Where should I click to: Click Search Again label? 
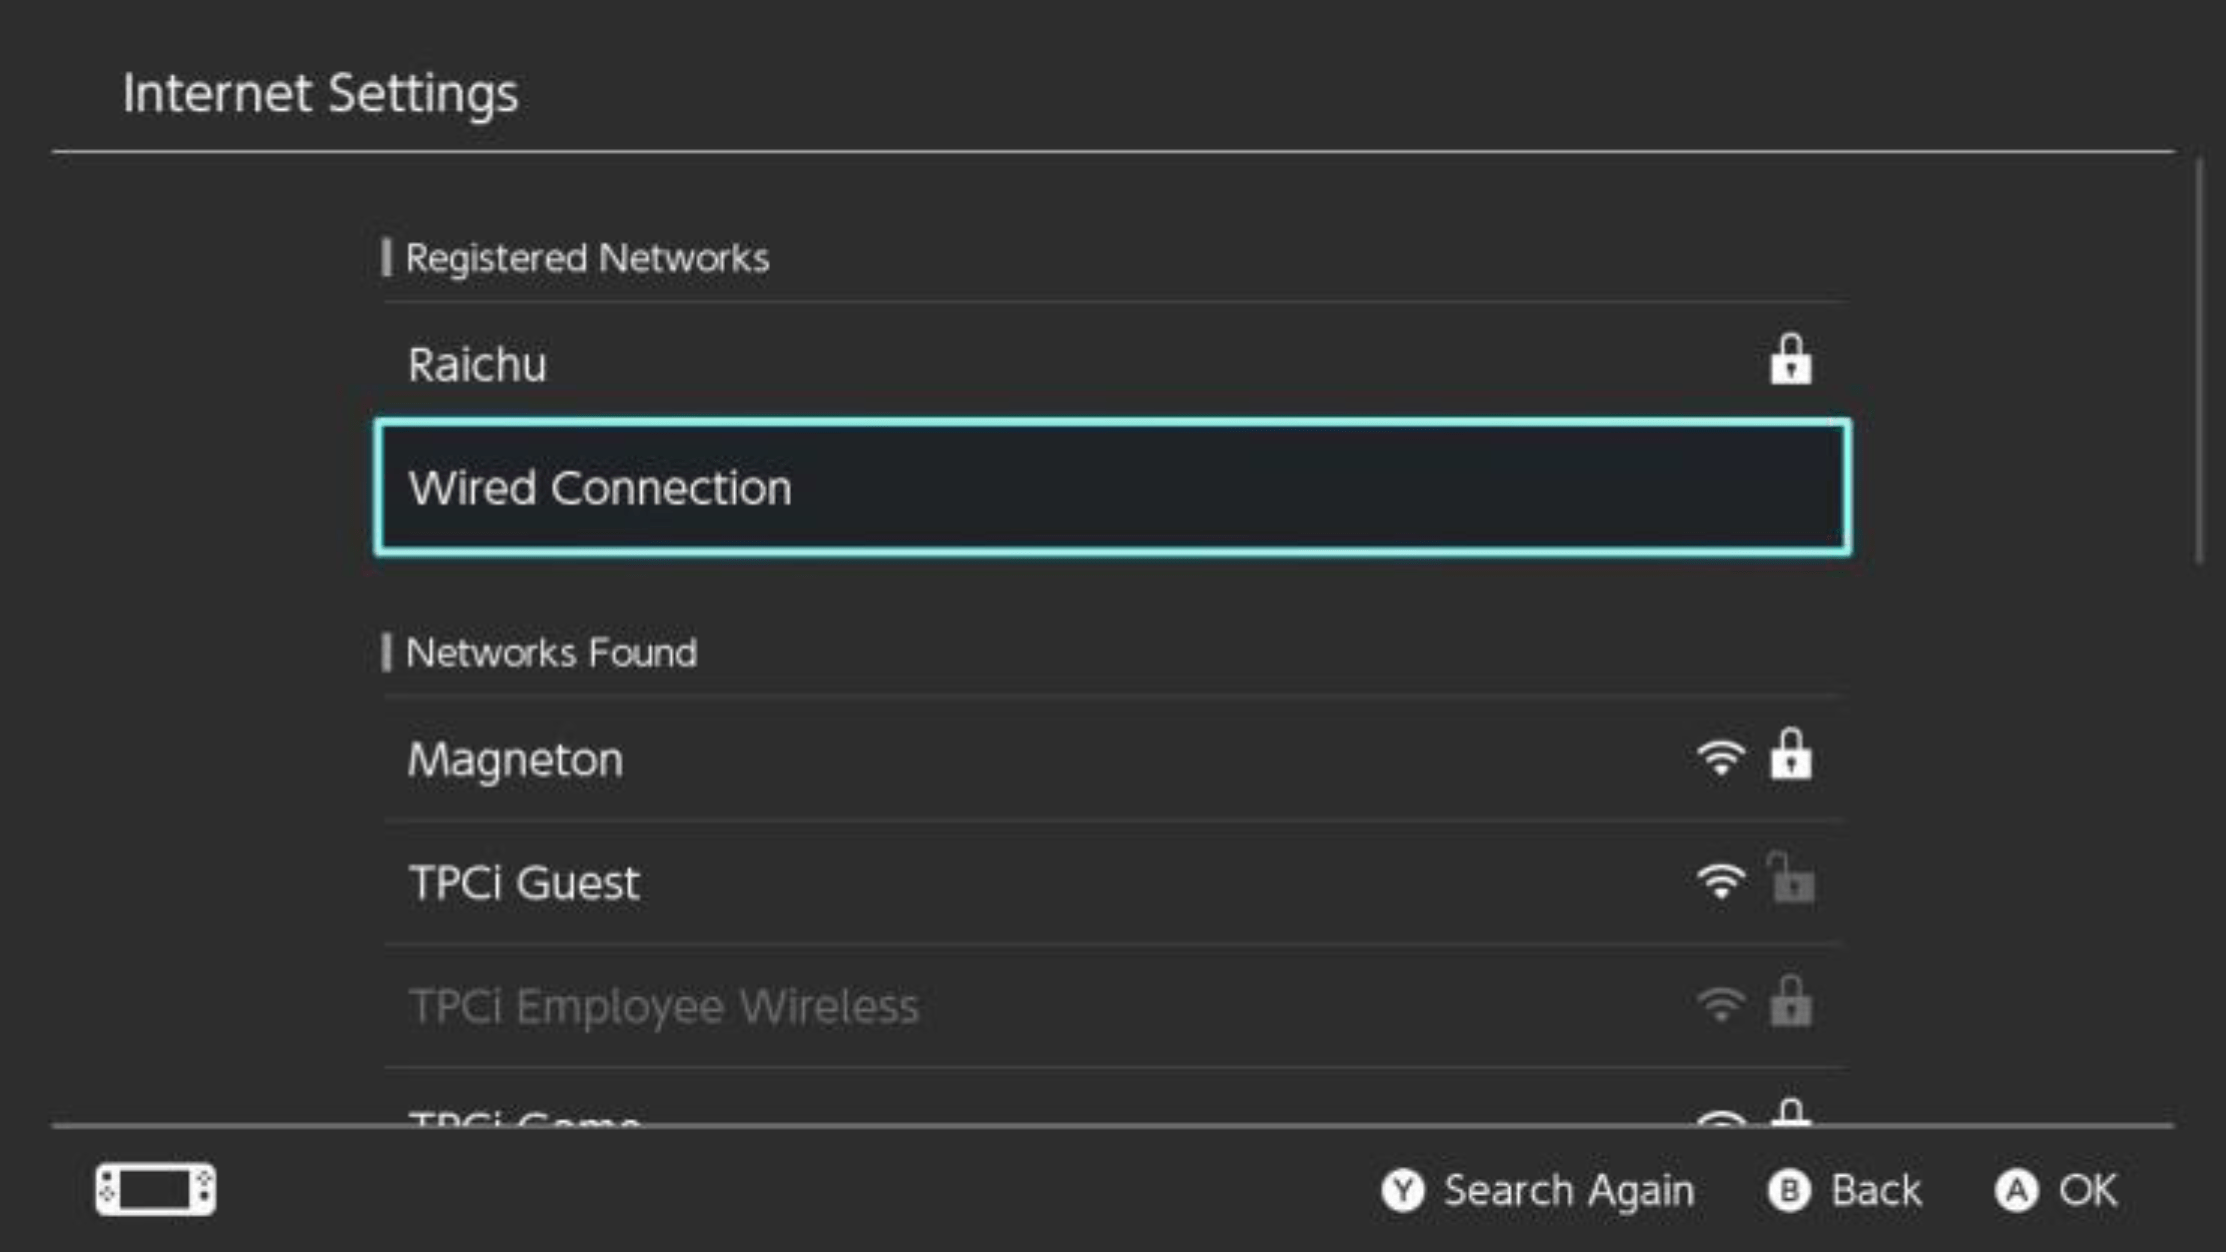coord(1569,1191)
